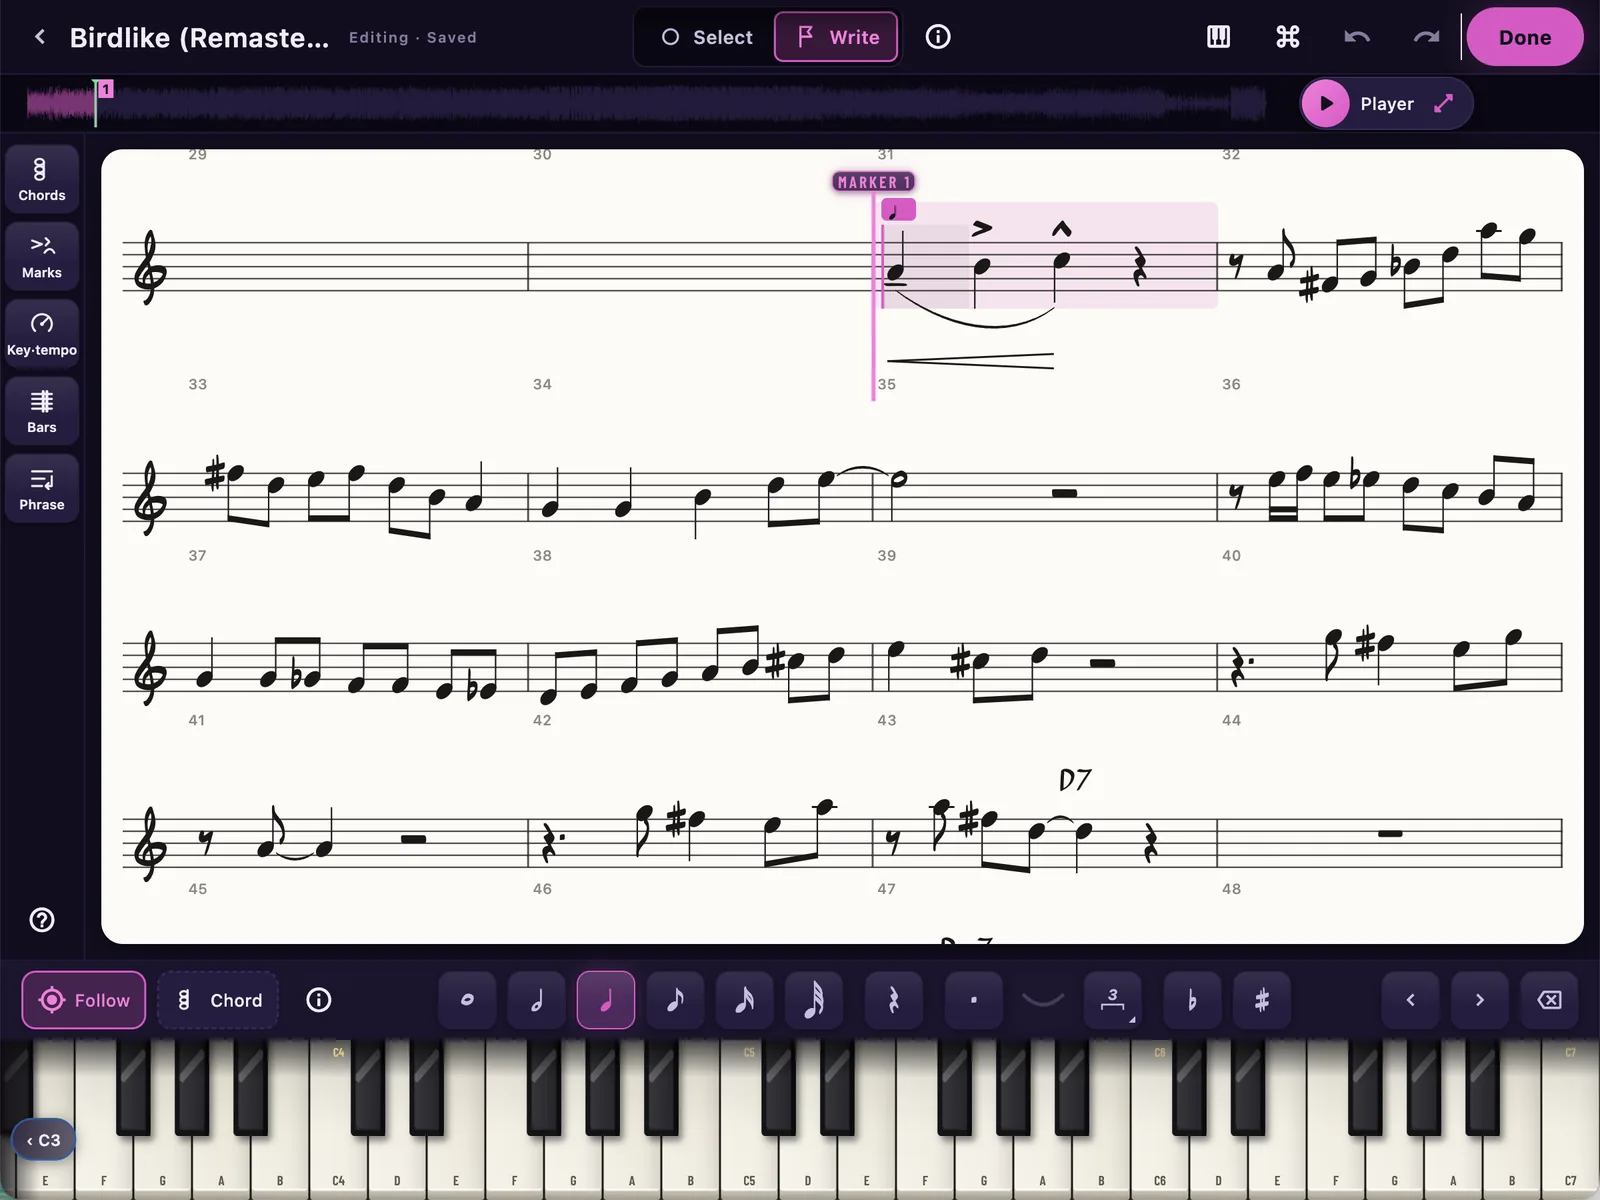Toggle Follow playback mode
1600x1200 pixels.
coord(84,1000)
